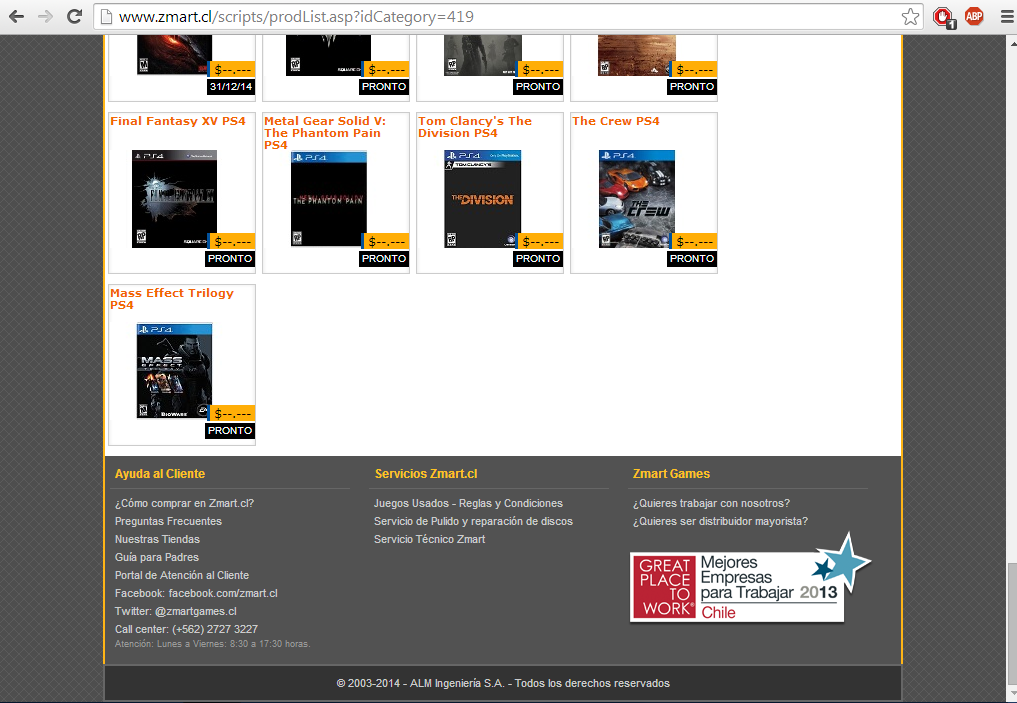
Task: Open '¿Quieres trabajar con nosotros?' link
Action: (712, 503)
